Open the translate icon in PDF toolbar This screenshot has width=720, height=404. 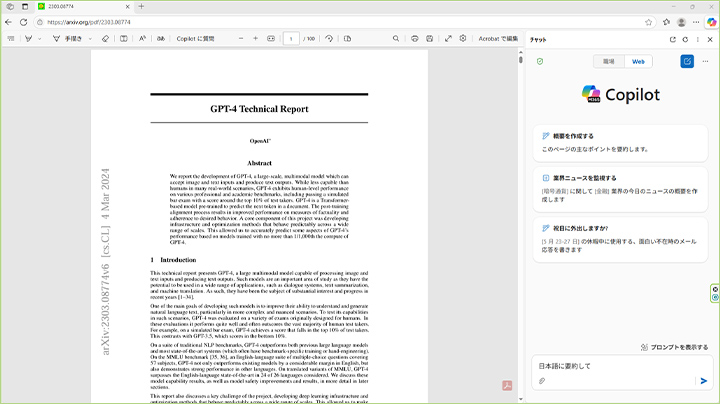coord(161,39)
